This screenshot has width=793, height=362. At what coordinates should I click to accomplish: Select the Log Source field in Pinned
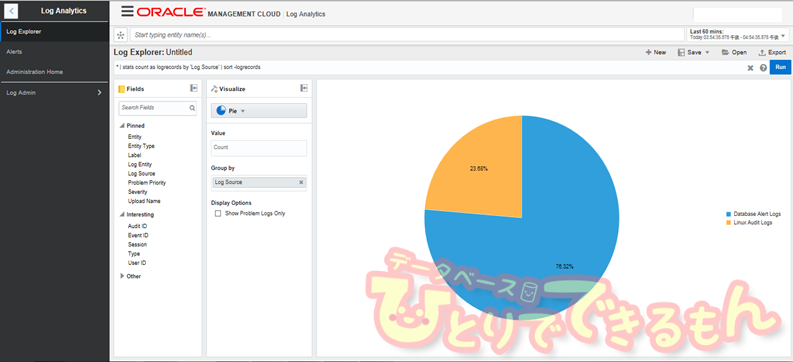point(142,173)
